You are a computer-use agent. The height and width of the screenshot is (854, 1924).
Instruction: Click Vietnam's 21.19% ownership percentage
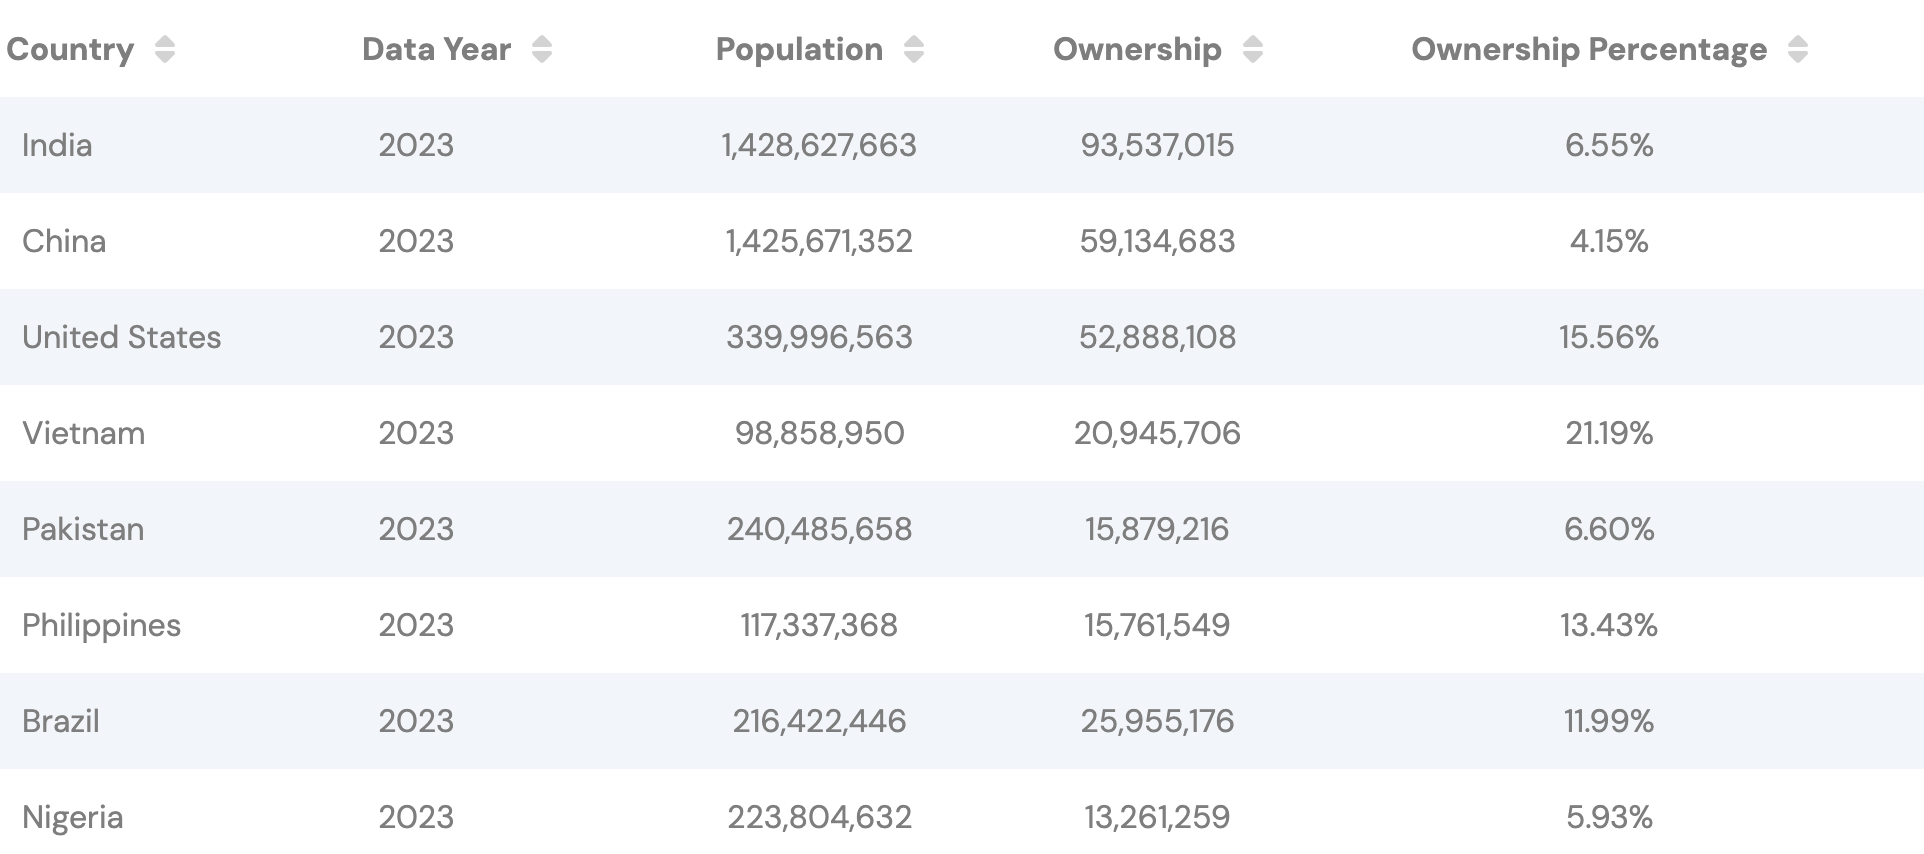pyautogui.click(x=1608, y=434)
